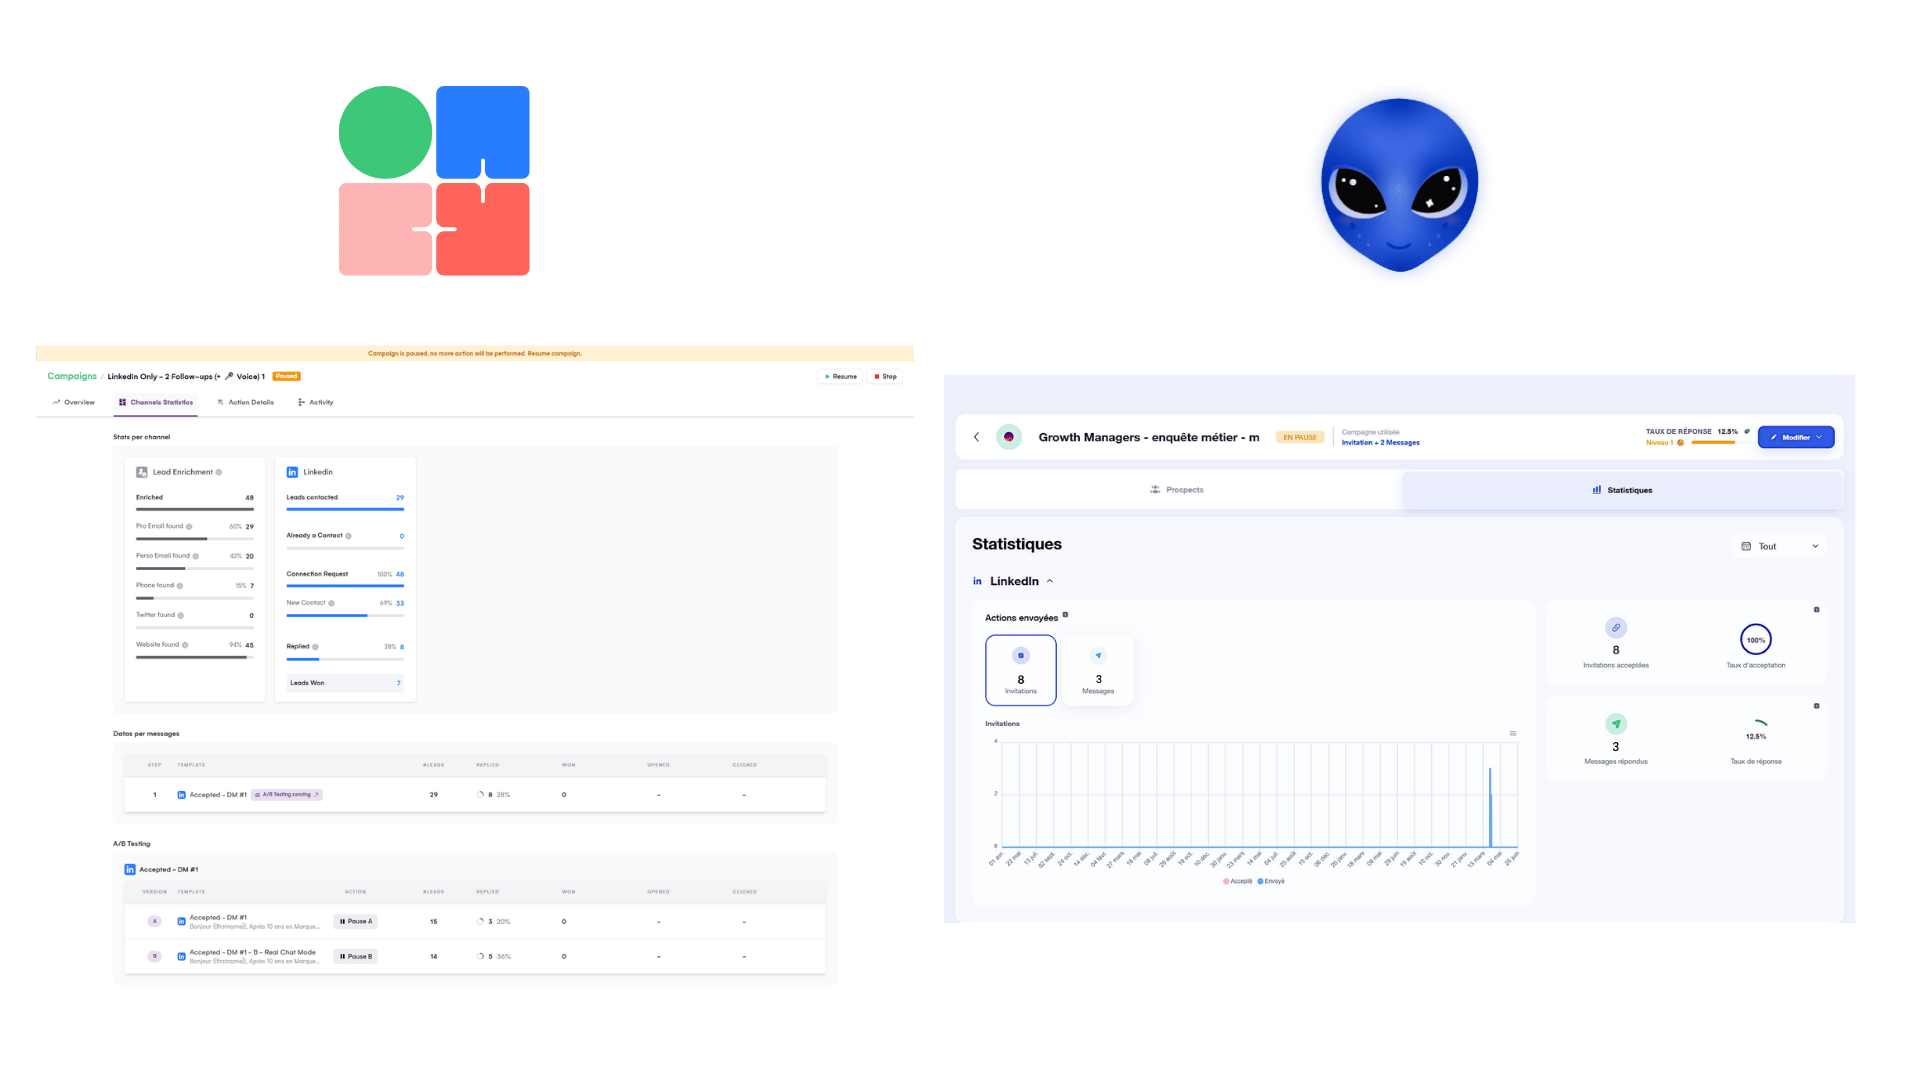Select the 8 Invitations card
This screenshot has width=1920, height=1080.
pos(1021,670)
